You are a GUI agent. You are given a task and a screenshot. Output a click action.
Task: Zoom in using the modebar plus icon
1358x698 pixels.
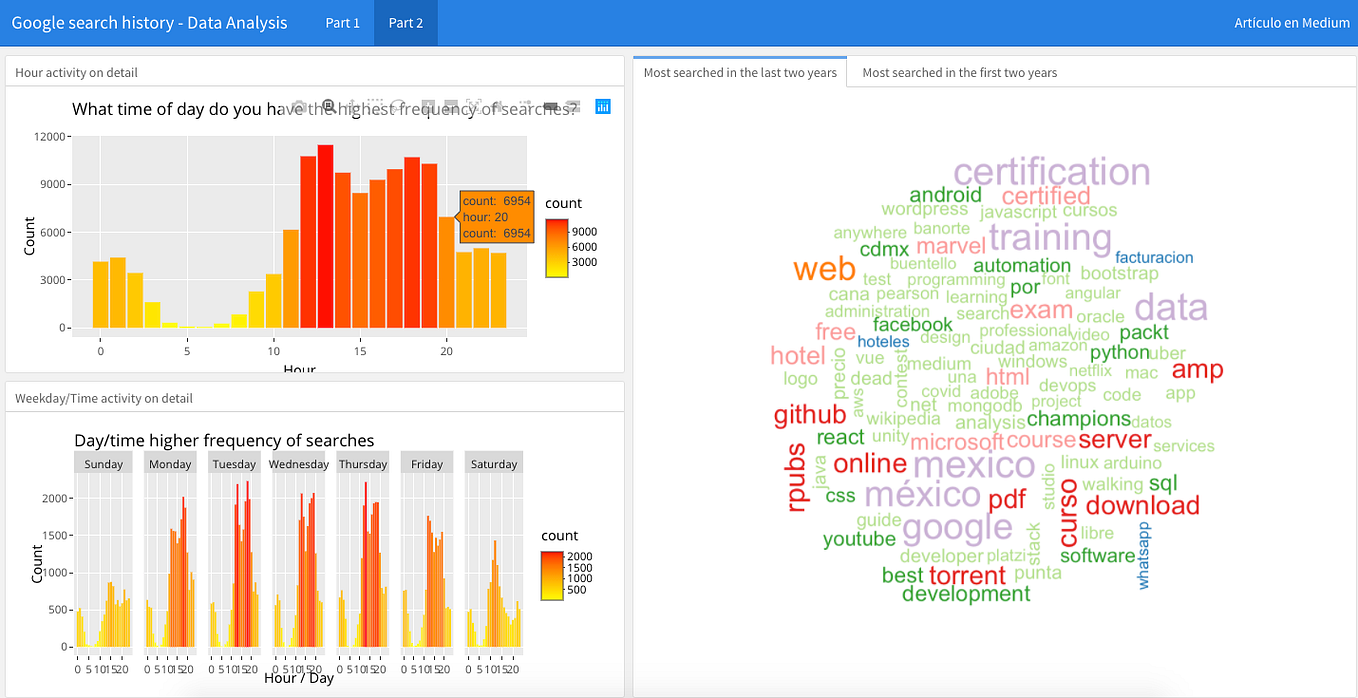coord(427,105)
